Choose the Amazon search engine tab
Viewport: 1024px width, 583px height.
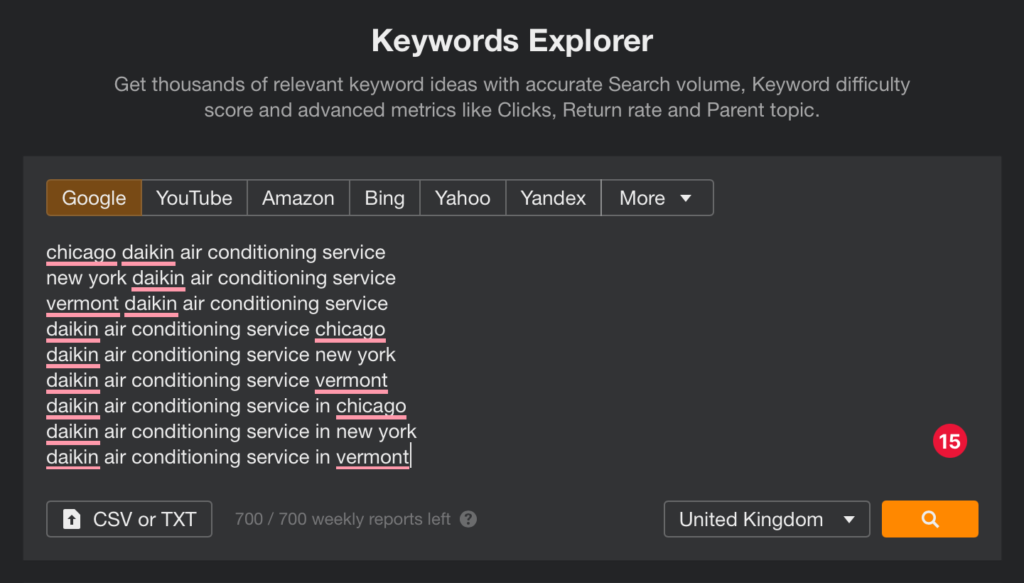tap(298, 198)
